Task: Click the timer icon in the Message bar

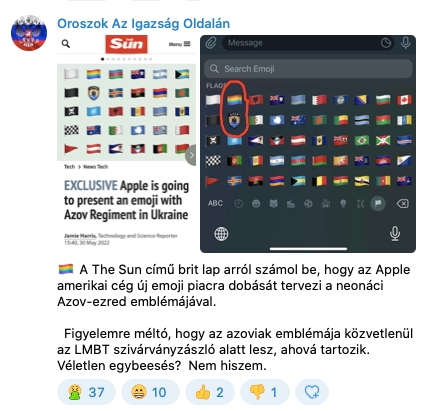Action: click(x=386, y=43)
